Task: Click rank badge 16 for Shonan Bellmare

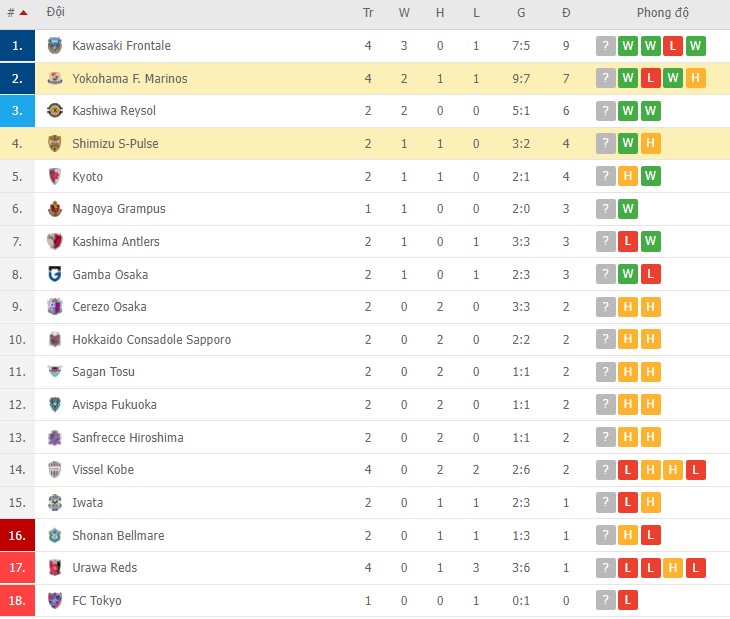Action: [17, 536]
